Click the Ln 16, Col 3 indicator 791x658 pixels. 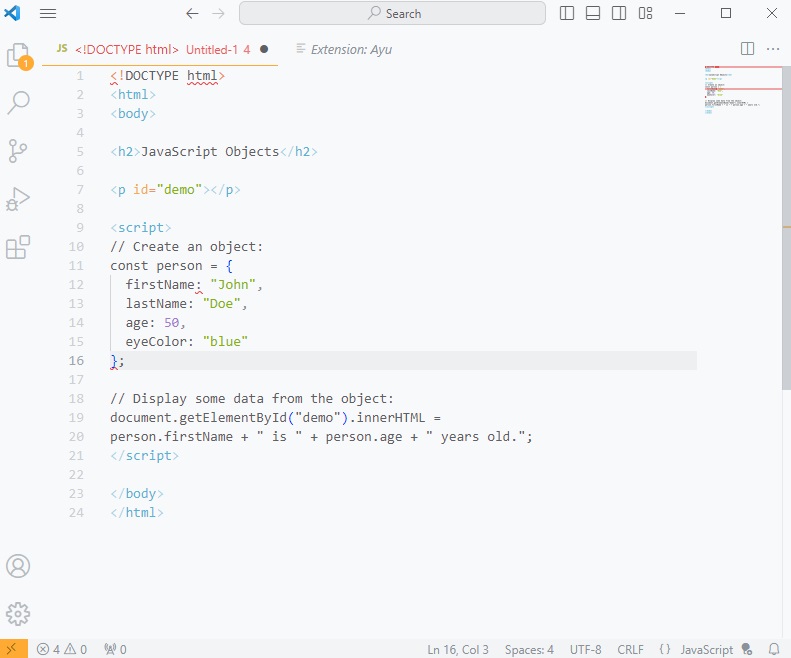(458, 649)
